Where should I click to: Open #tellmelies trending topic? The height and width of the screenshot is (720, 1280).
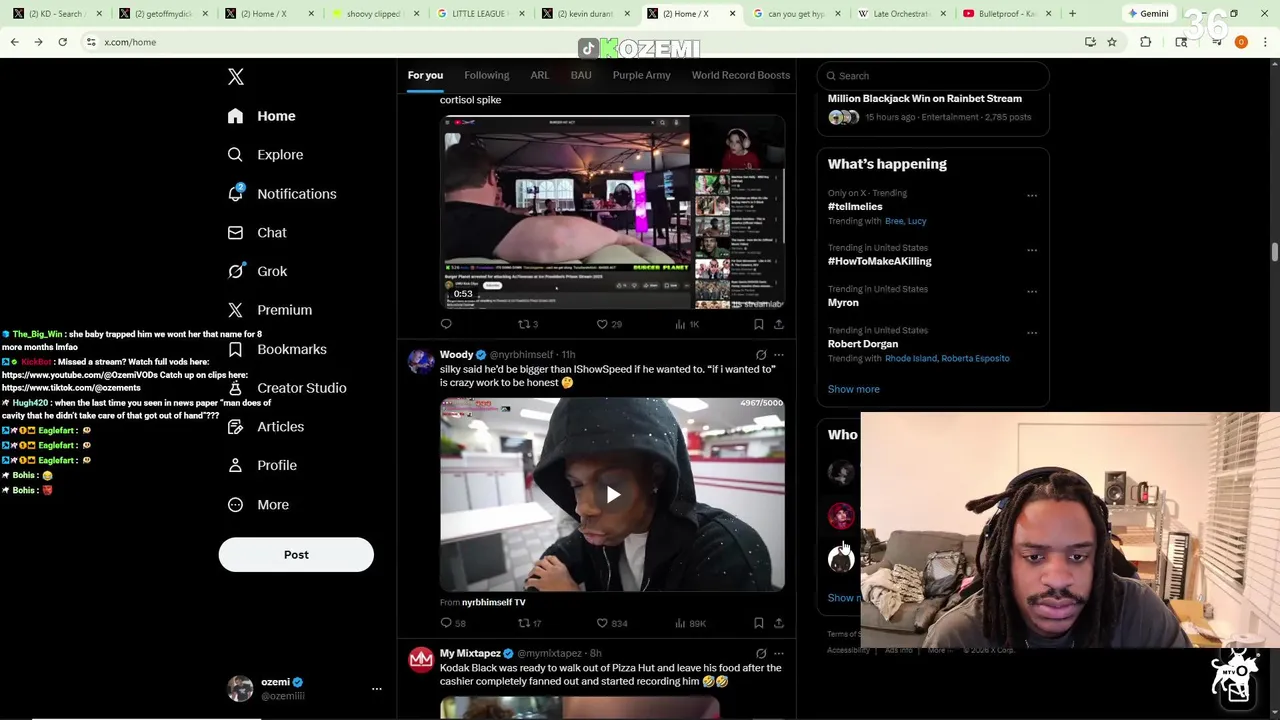pyautogui.click(x=855, y=207)
